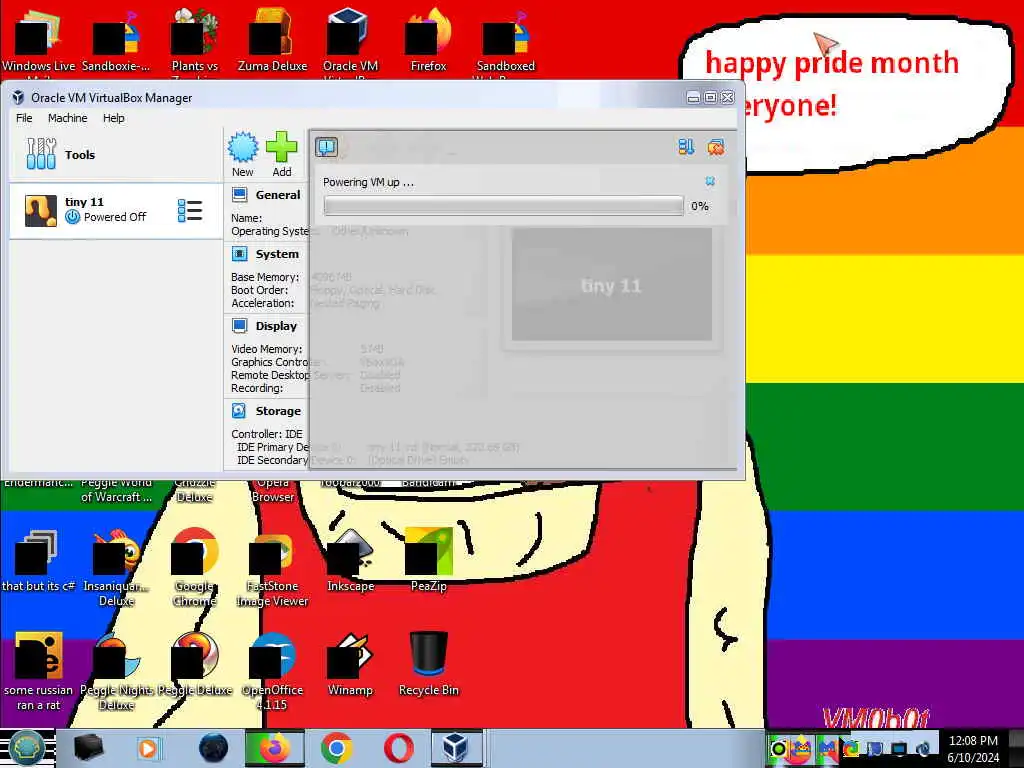Open the tiny 11 machine list menu icon
Image resolution: width=1024 pixels, height=768 pixels.
point(189,210)
